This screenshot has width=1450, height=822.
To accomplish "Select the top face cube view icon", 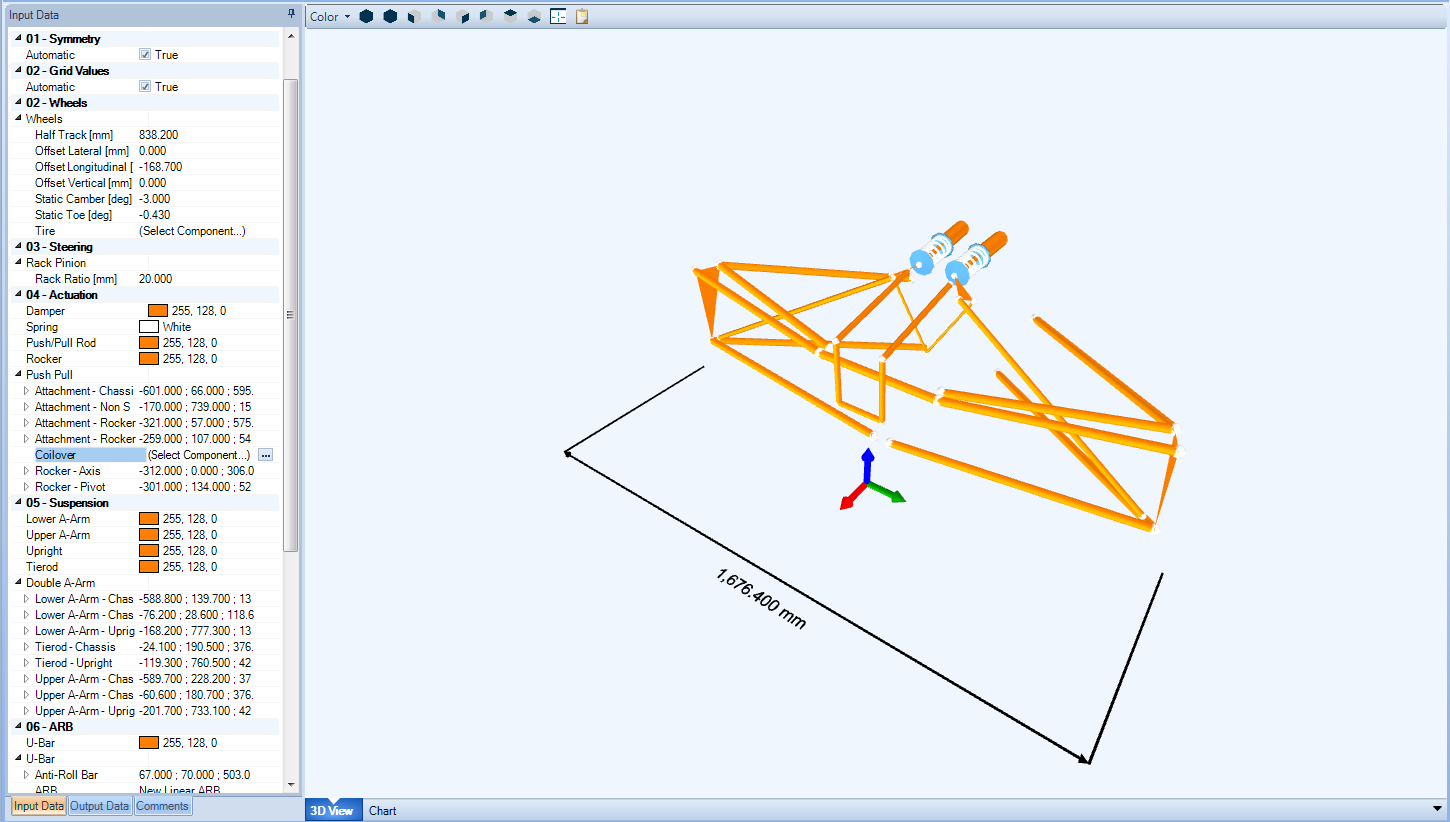I will 510,17.
